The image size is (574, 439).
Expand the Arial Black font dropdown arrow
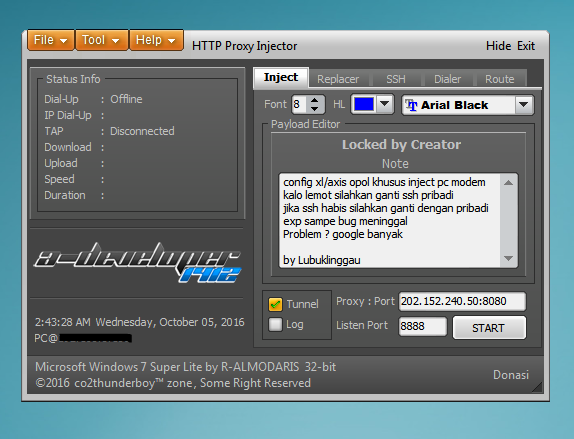click(523, 105)
